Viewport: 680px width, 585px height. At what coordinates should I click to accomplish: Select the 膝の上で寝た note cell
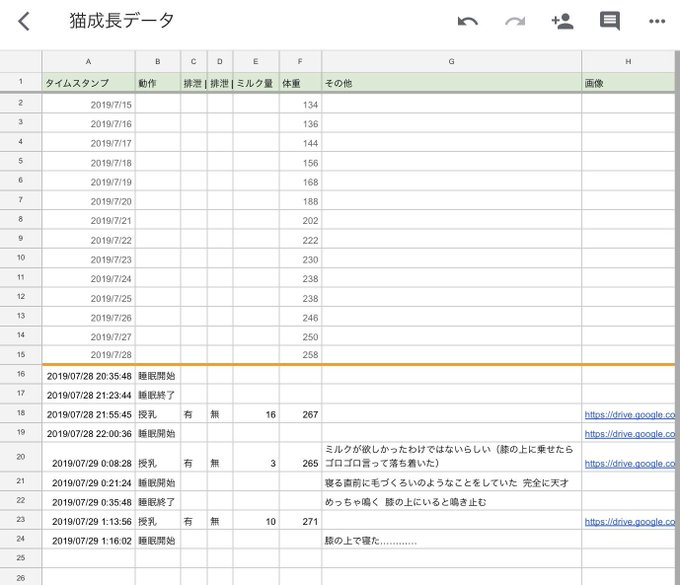coord(451,541)
